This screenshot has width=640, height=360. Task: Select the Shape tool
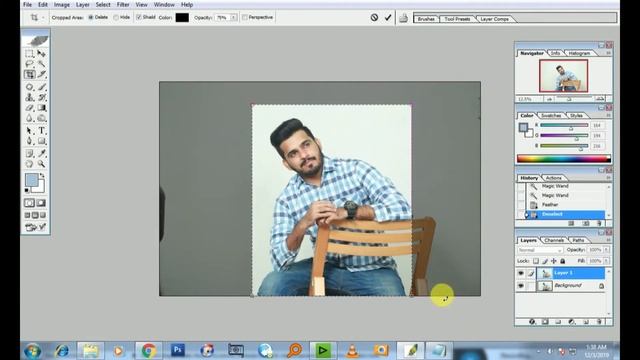41,141
